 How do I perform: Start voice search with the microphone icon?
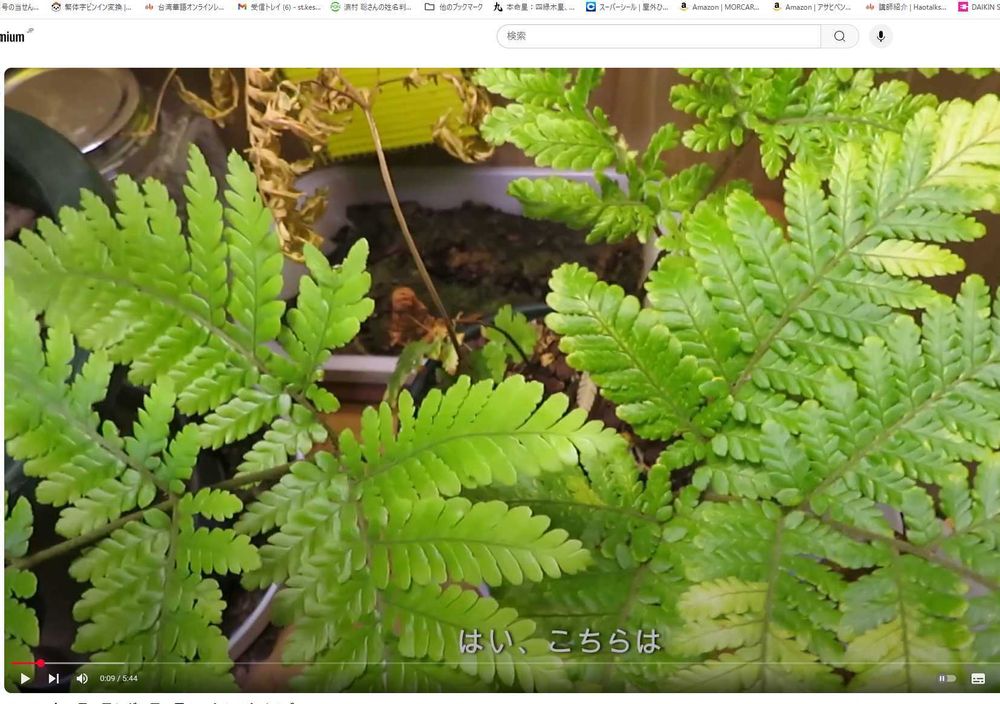[880, 36]
